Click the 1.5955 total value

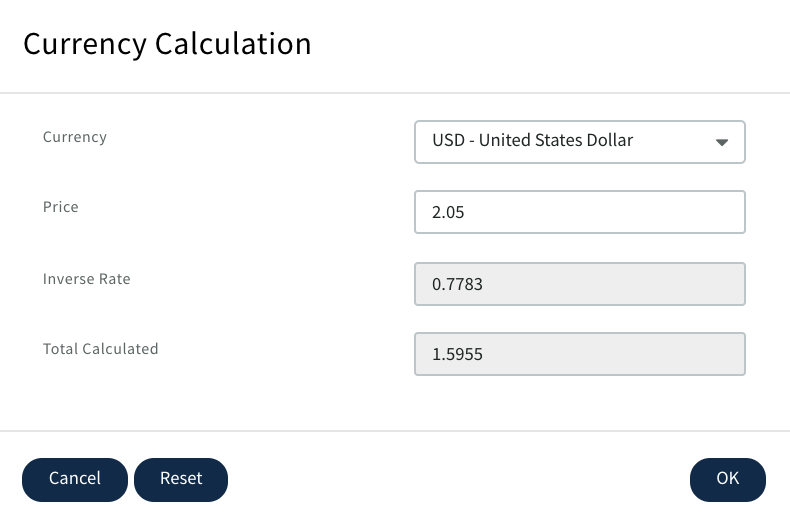pos(457,354)
